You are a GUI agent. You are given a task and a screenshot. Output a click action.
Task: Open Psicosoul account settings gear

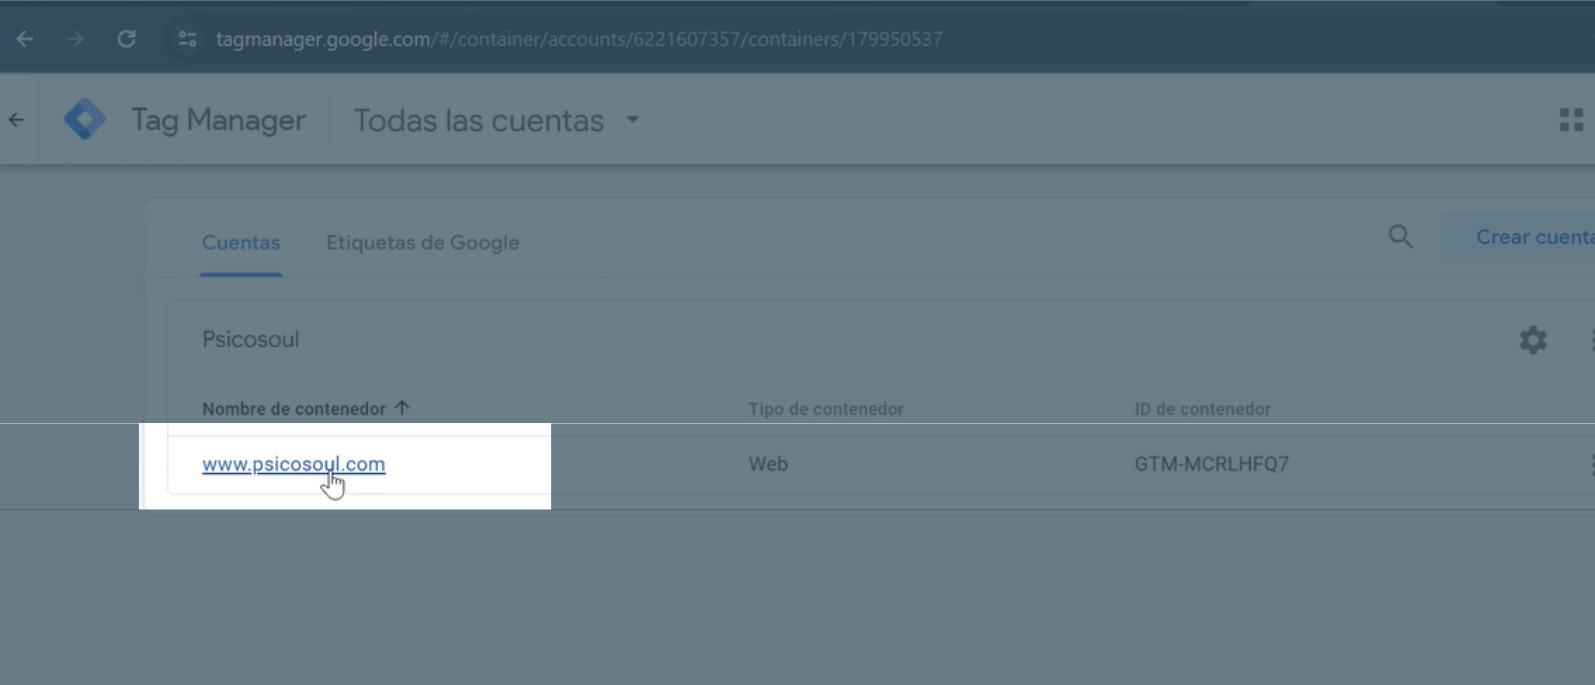[x=1533, y=340]
